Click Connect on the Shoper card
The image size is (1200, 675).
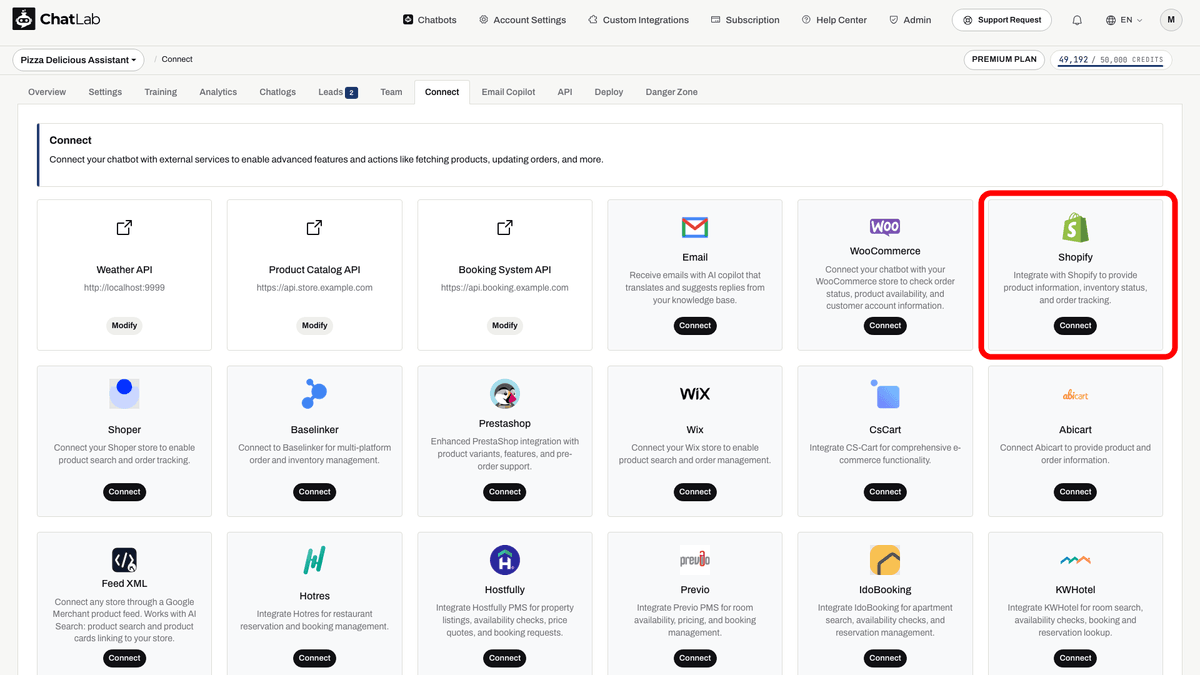pyautogui.click(x=124, y=491)
